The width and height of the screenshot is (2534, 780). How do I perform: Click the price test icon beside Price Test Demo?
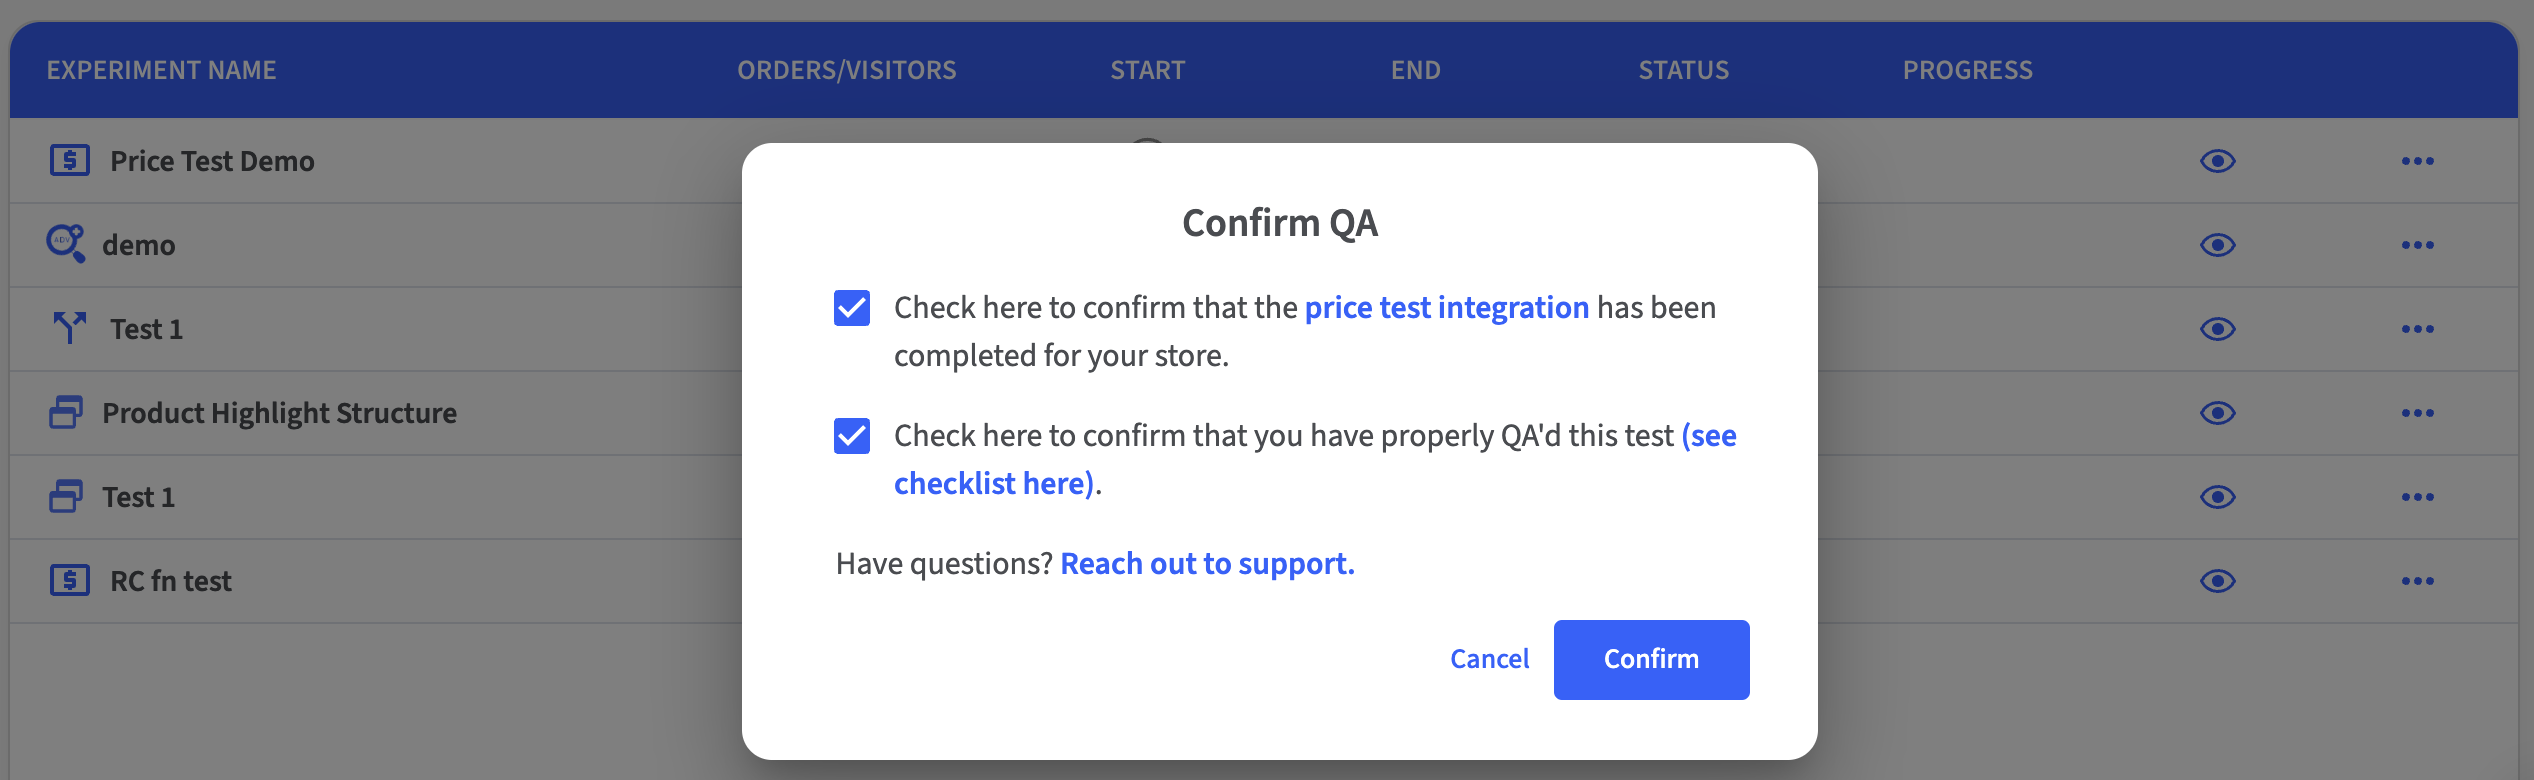70,161
